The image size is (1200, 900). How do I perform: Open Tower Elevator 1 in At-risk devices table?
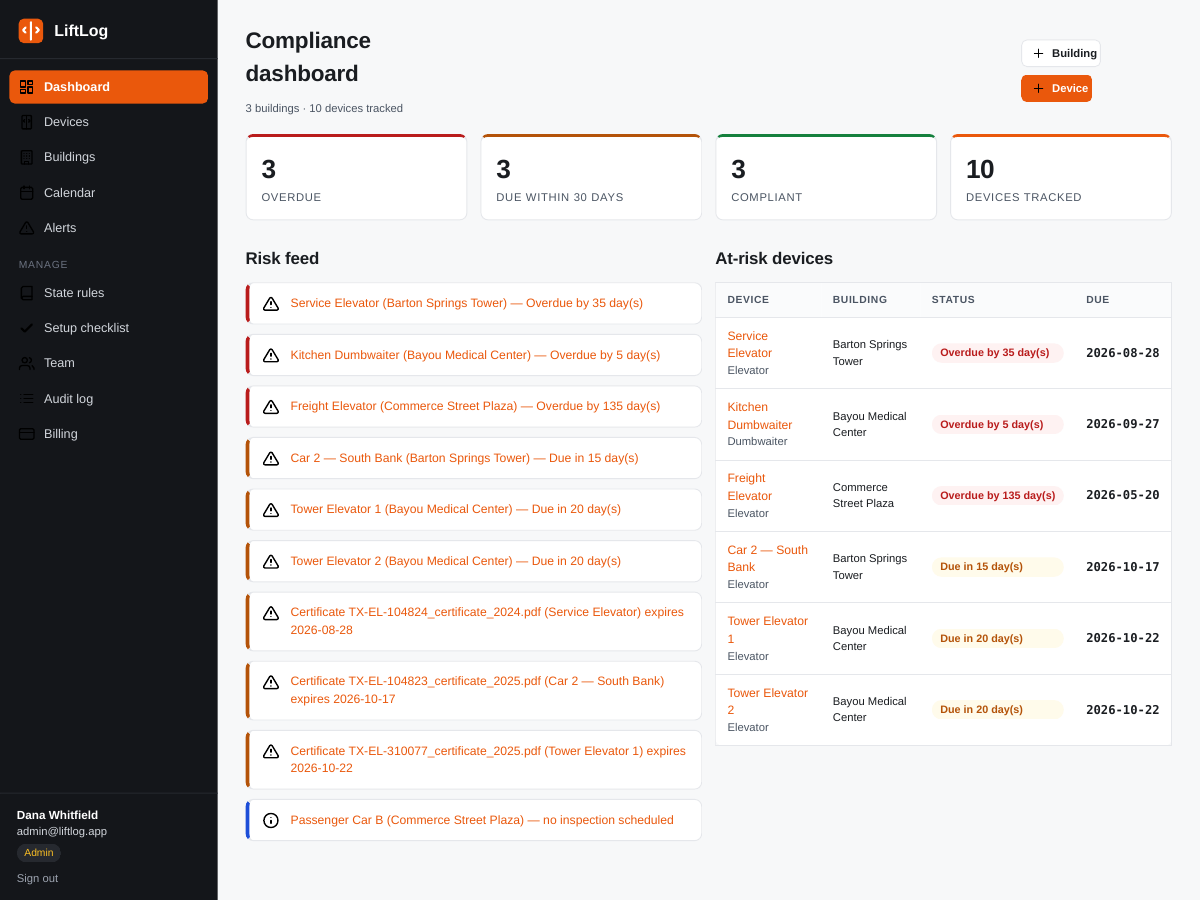(768, 630)
